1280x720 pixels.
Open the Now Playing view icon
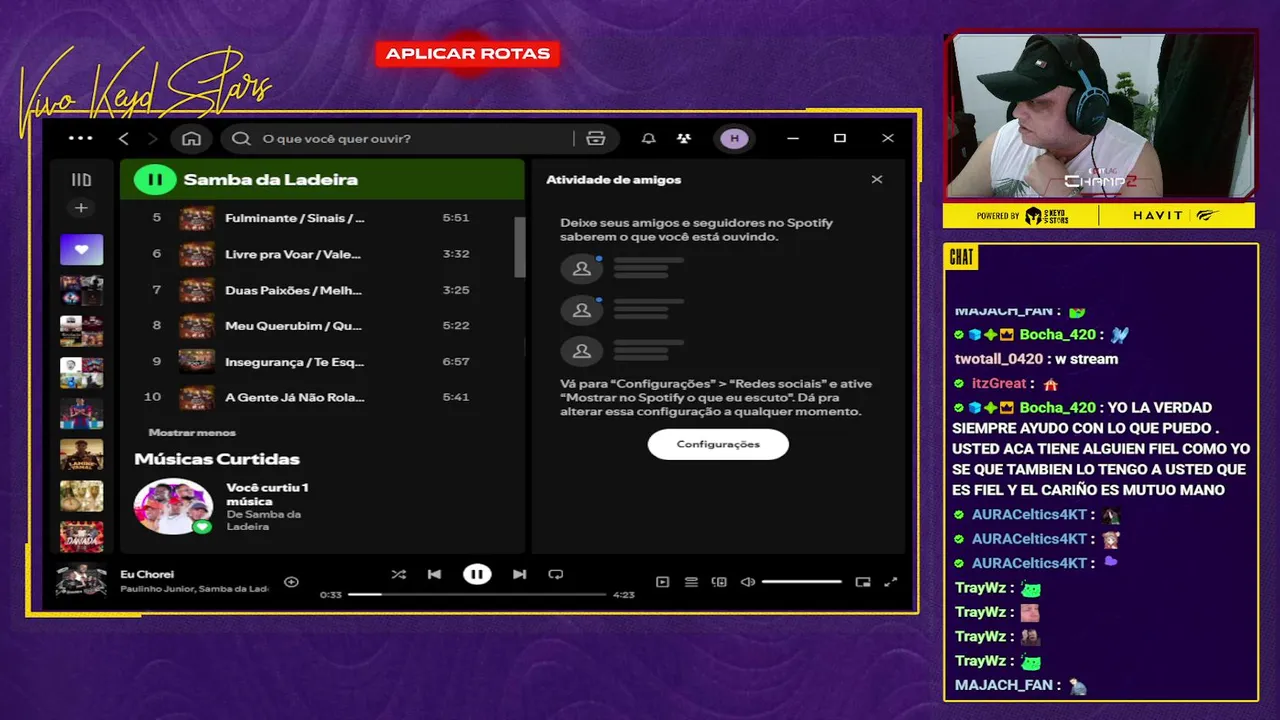662,582
